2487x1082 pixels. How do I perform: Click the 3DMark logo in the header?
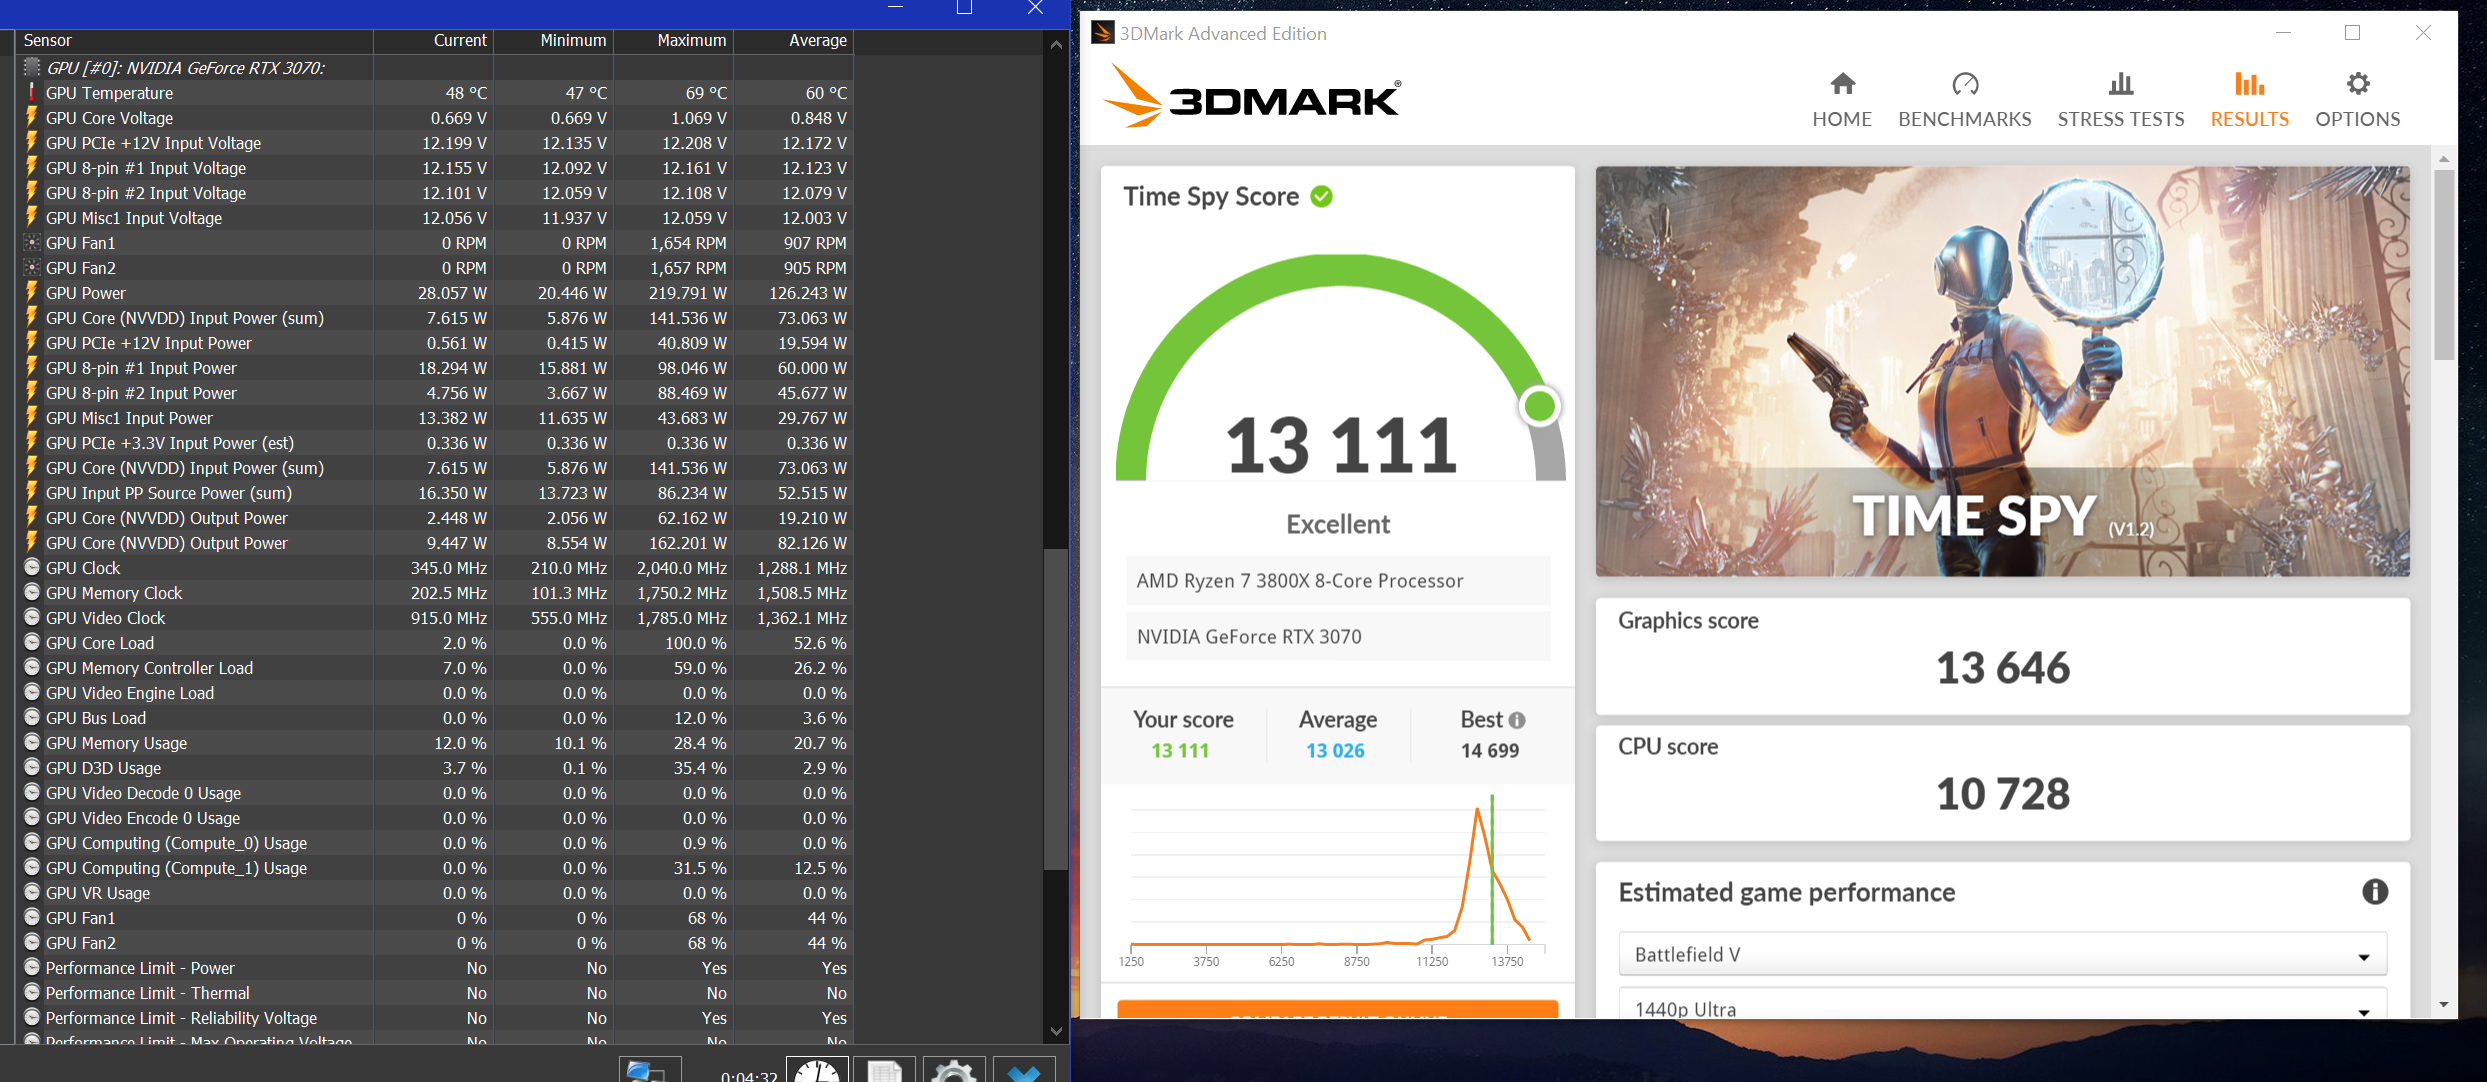[x=1251, y=97]
